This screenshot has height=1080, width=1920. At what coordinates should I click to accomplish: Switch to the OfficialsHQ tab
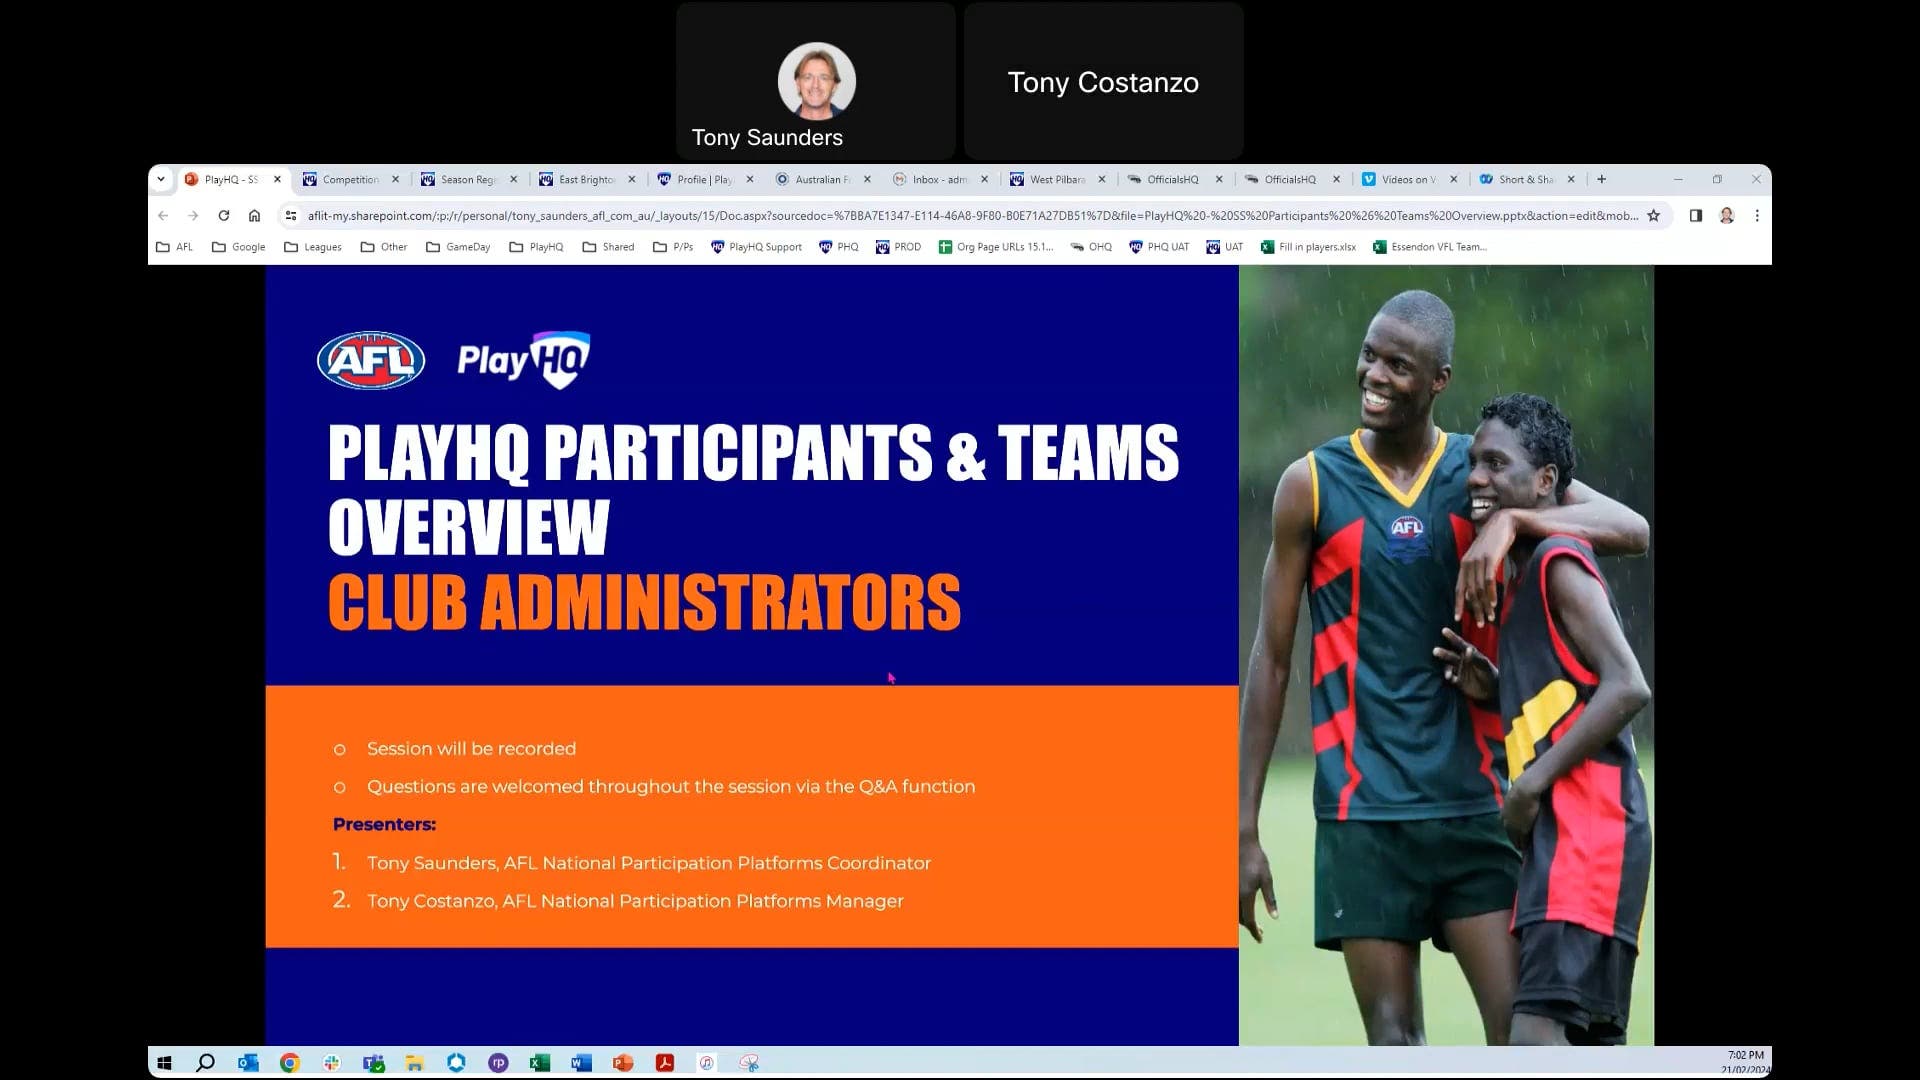point(1172,179)
